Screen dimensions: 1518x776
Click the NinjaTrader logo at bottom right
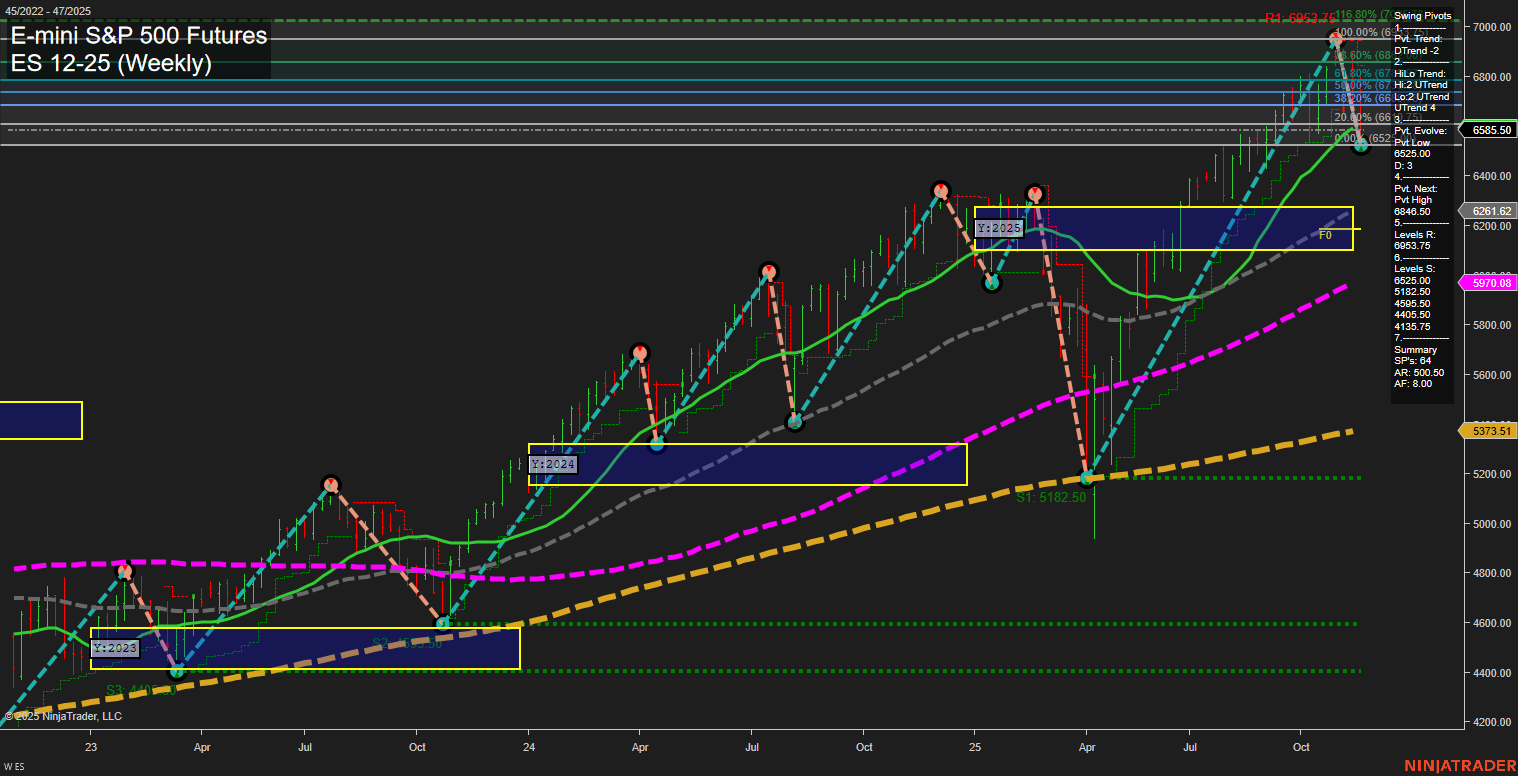(1460, 766)
